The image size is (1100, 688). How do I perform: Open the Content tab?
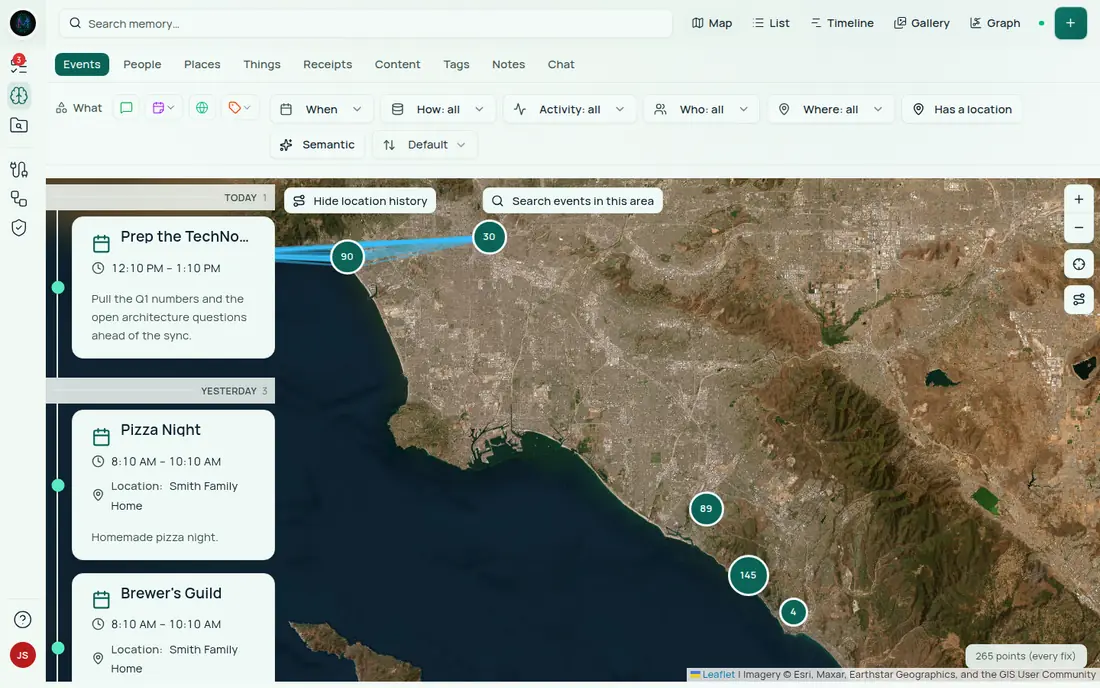pyautogui.click(x=397, y=64)
